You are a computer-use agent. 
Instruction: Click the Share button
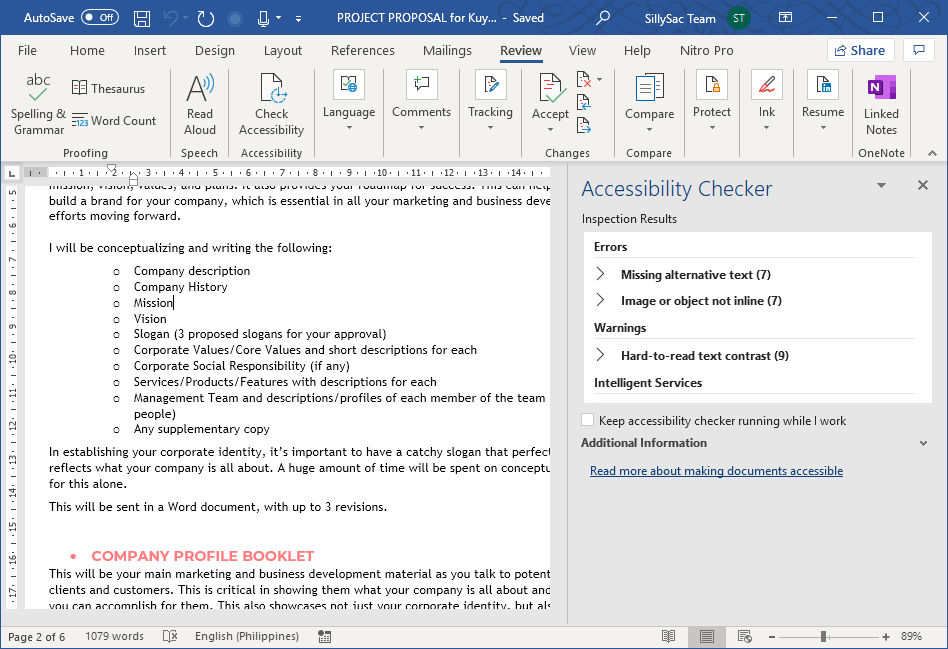[x=860, y=50]
